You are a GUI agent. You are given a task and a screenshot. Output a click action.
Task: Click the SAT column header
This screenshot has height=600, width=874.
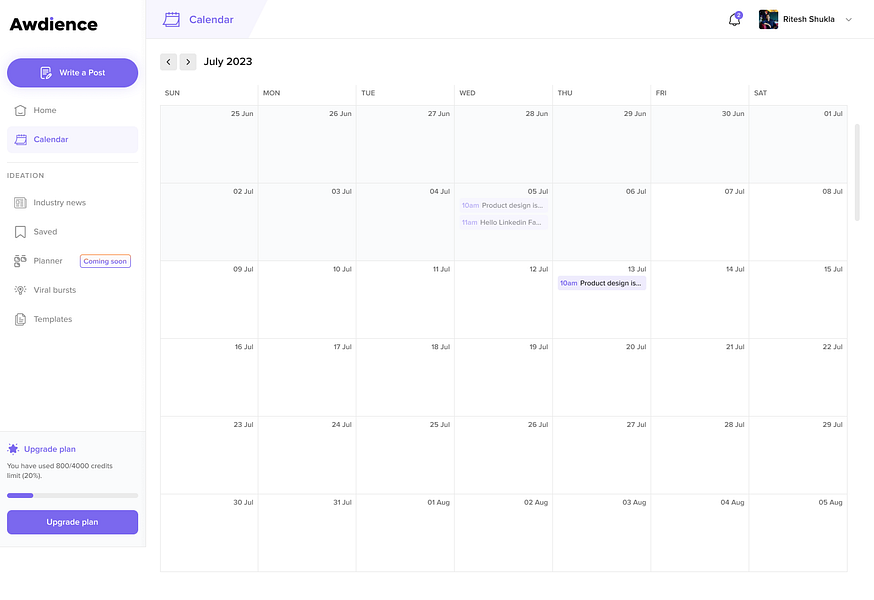click(760, 93)
